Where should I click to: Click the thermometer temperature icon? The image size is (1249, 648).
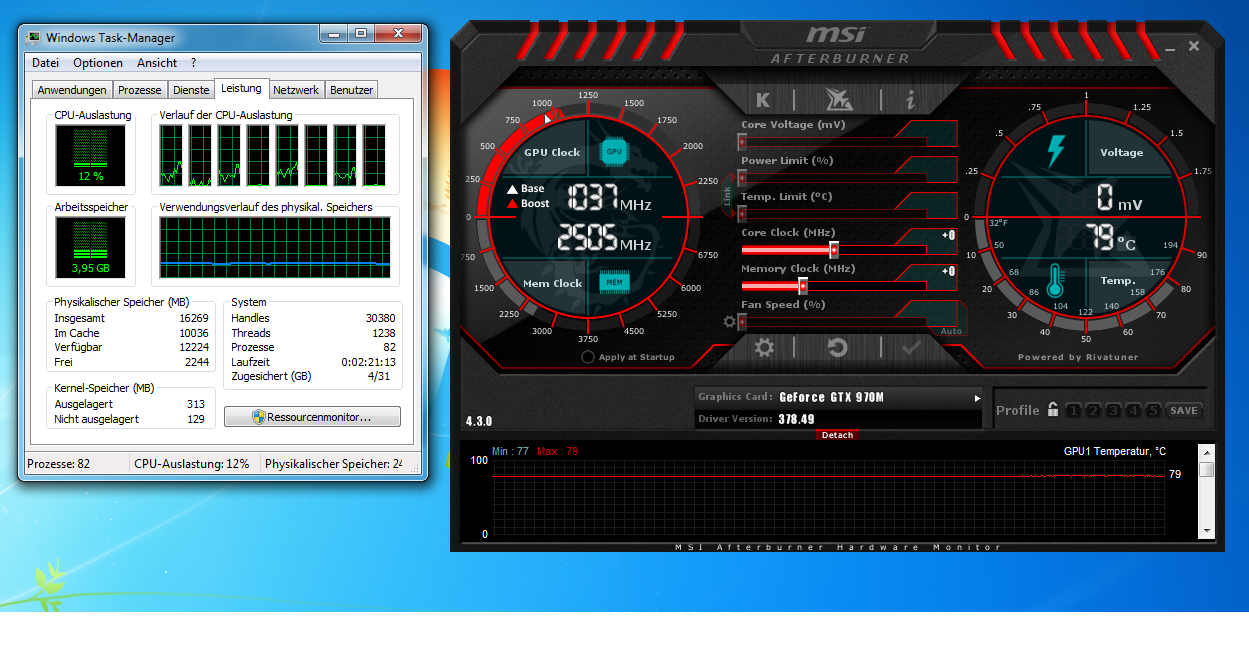pos(1056,283)
